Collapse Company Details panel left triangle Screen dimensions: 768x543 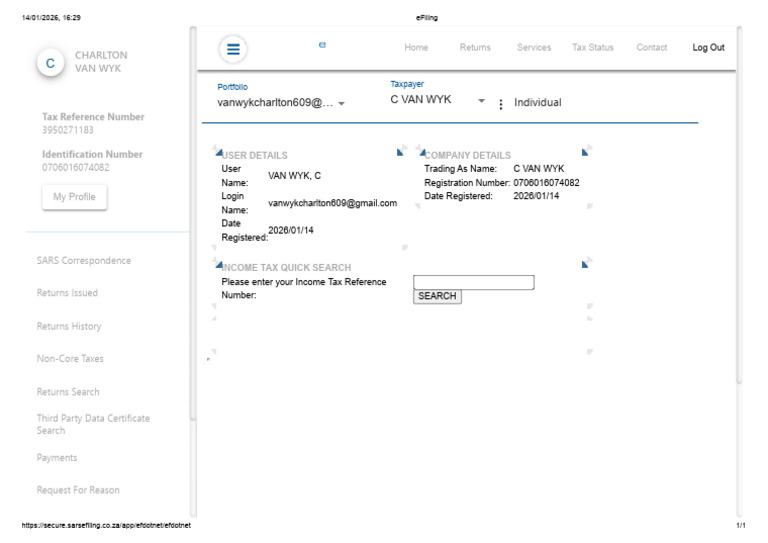422,152
